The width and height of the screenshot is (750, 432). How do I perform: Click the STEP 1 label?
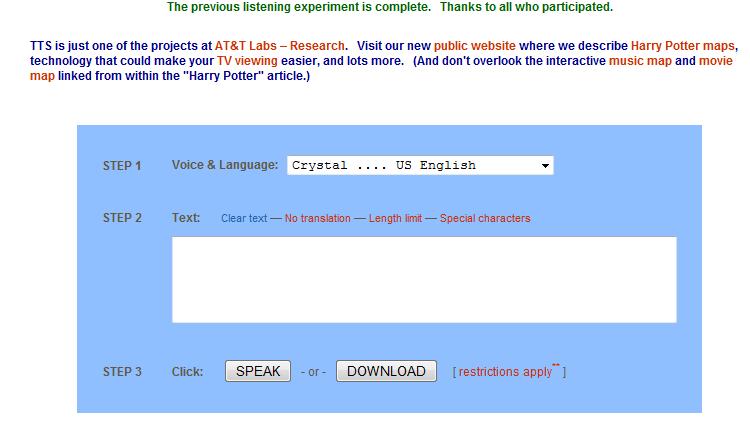pyautogui.click(x=122, y=166)
